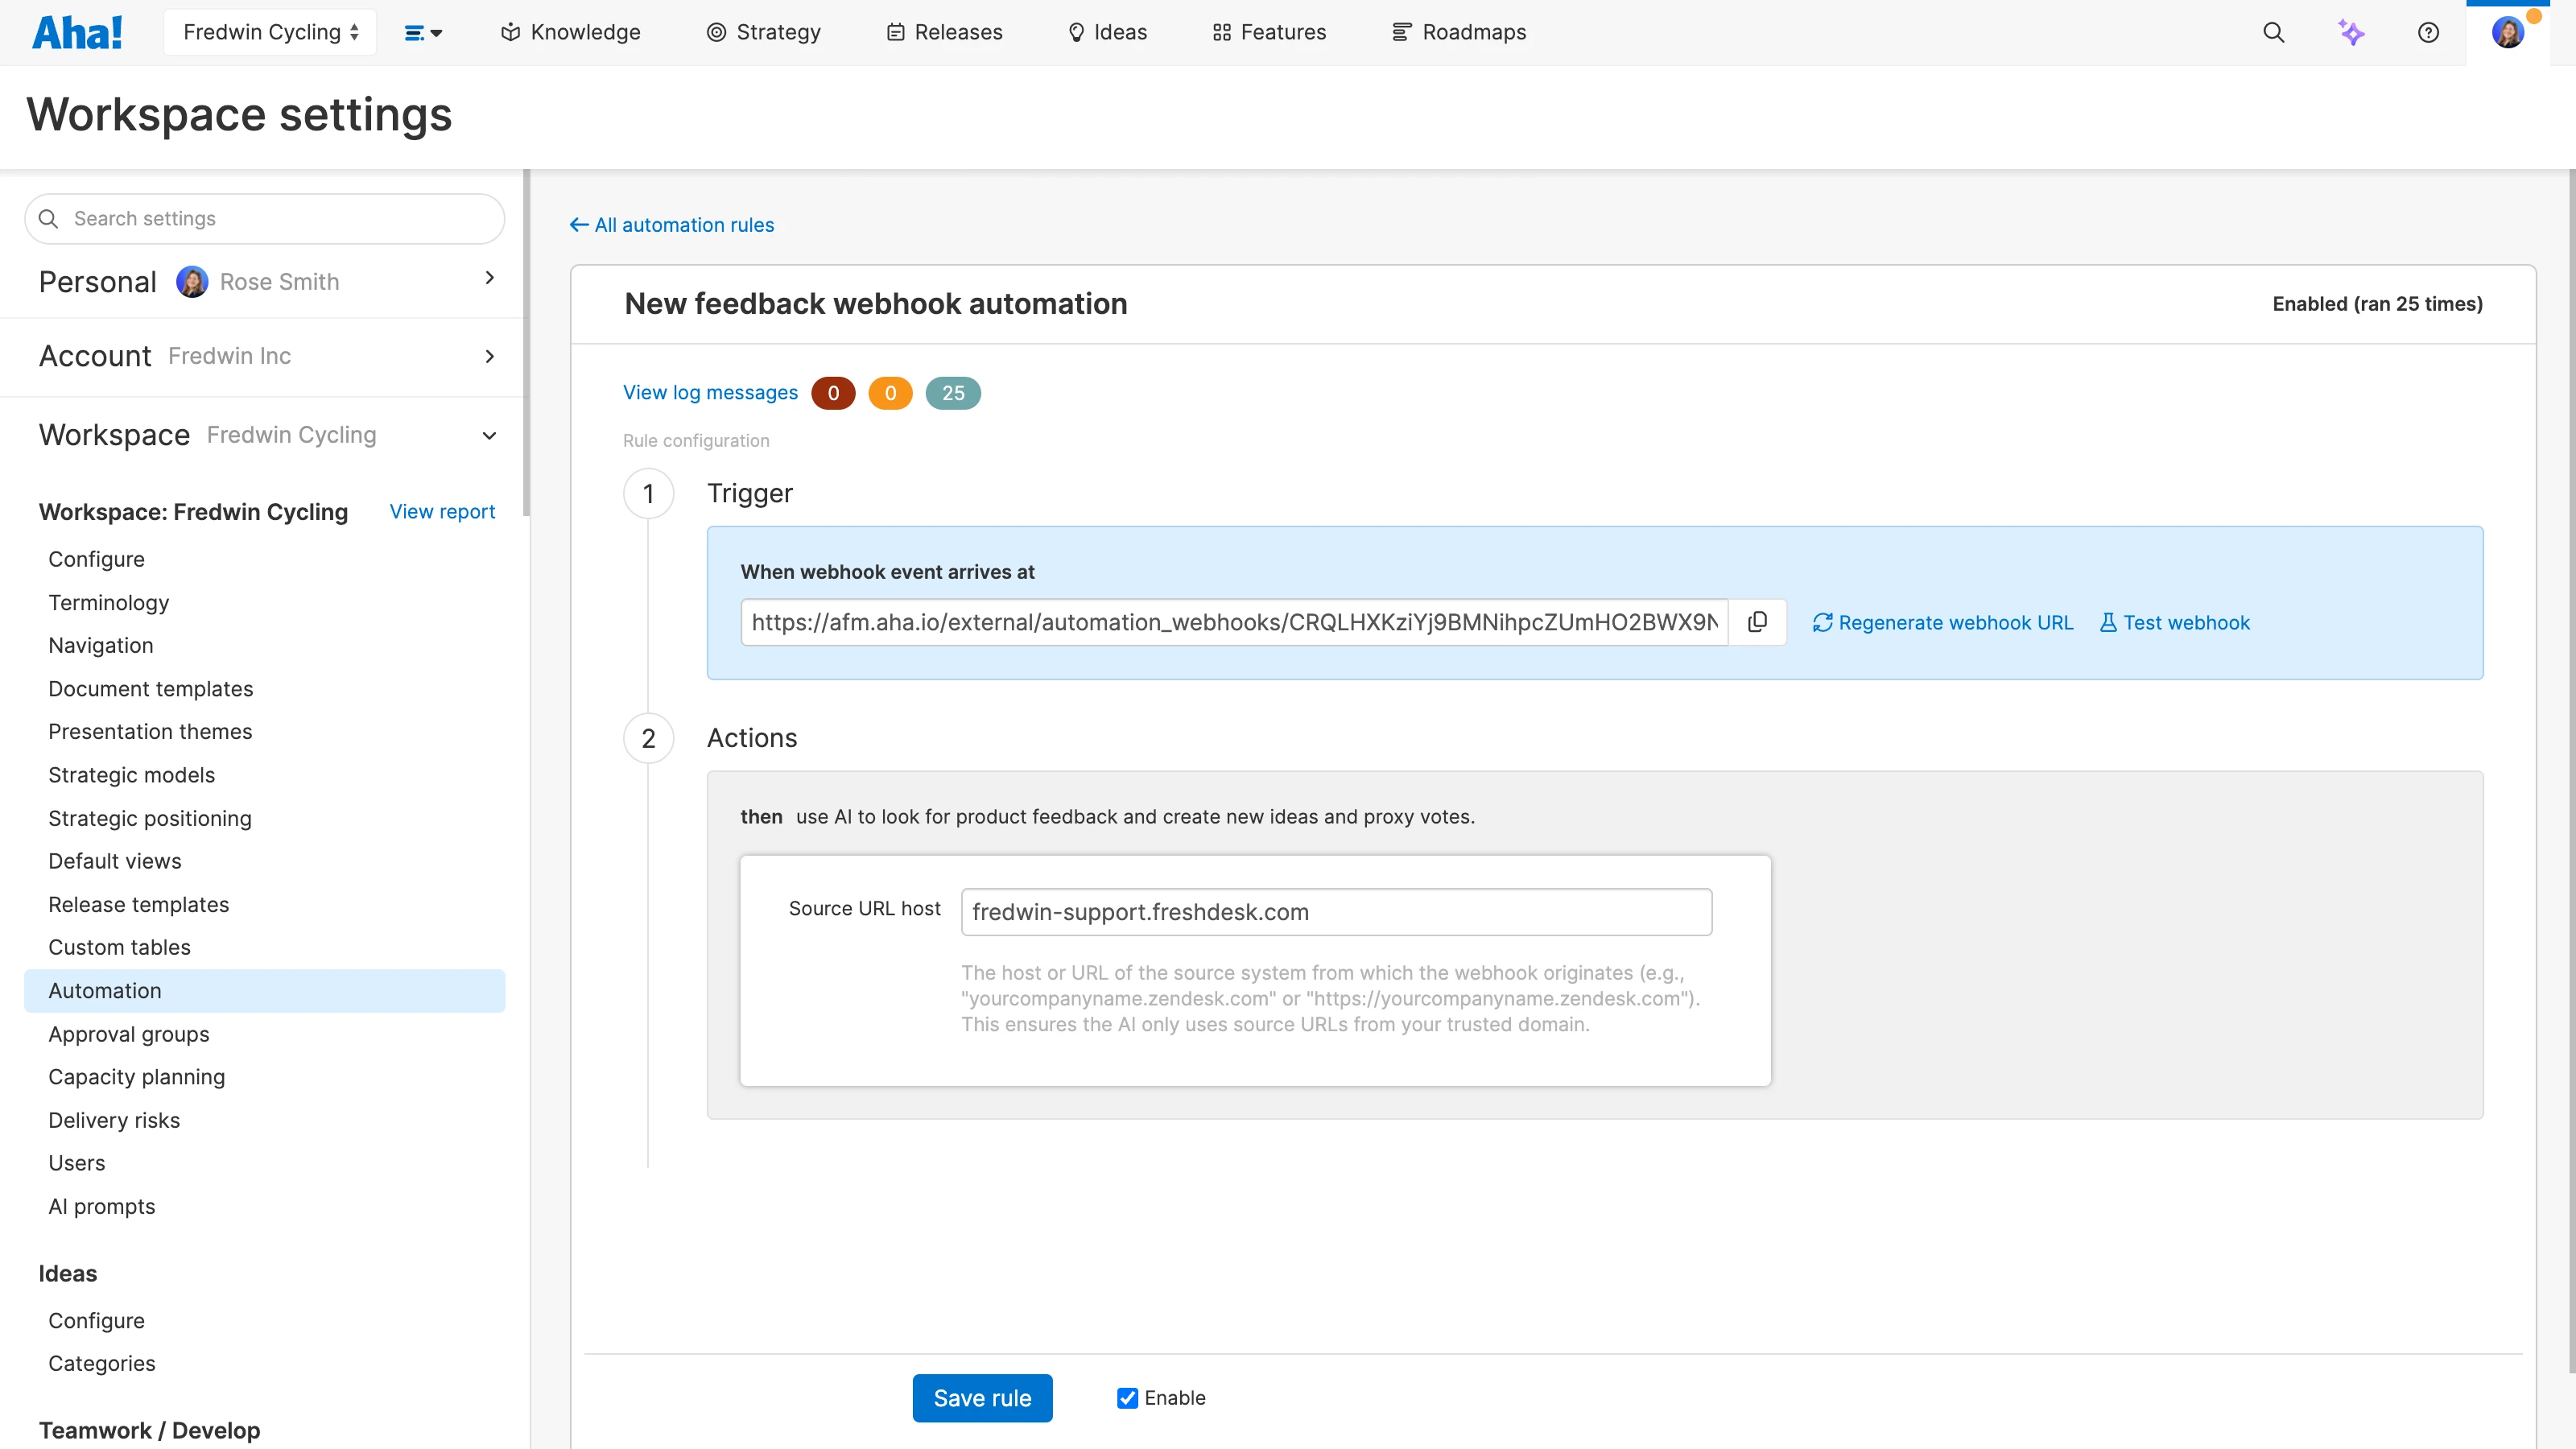The height and width of the screenshot is (1449, 2576).
Task: Open the help menu icon
Action: click(2429, 32)
